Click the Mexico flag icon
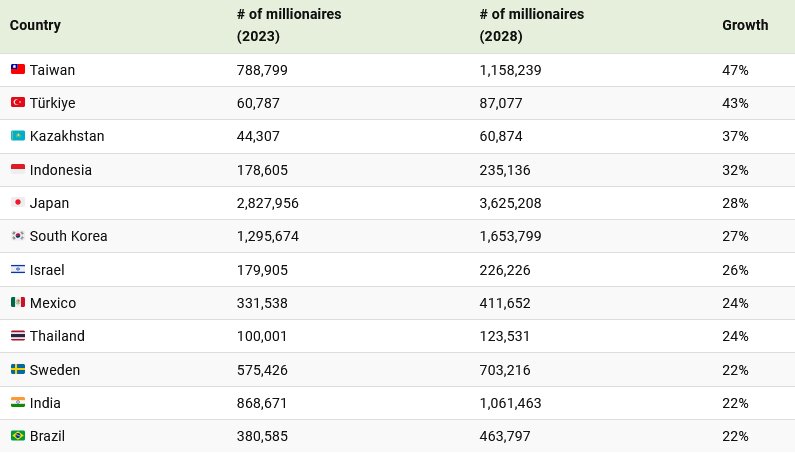The height and width of the screenshot is (454, 795). (x=17, y=303)
